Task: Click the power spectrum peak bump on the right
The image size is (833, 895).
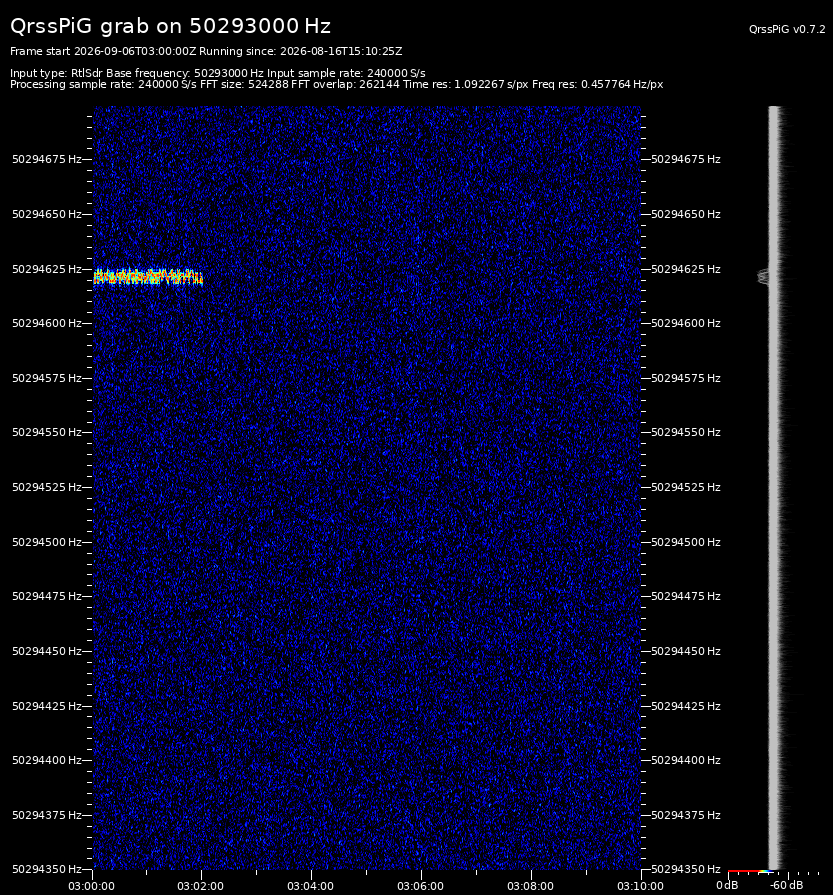Action: [x=763, y=277]
